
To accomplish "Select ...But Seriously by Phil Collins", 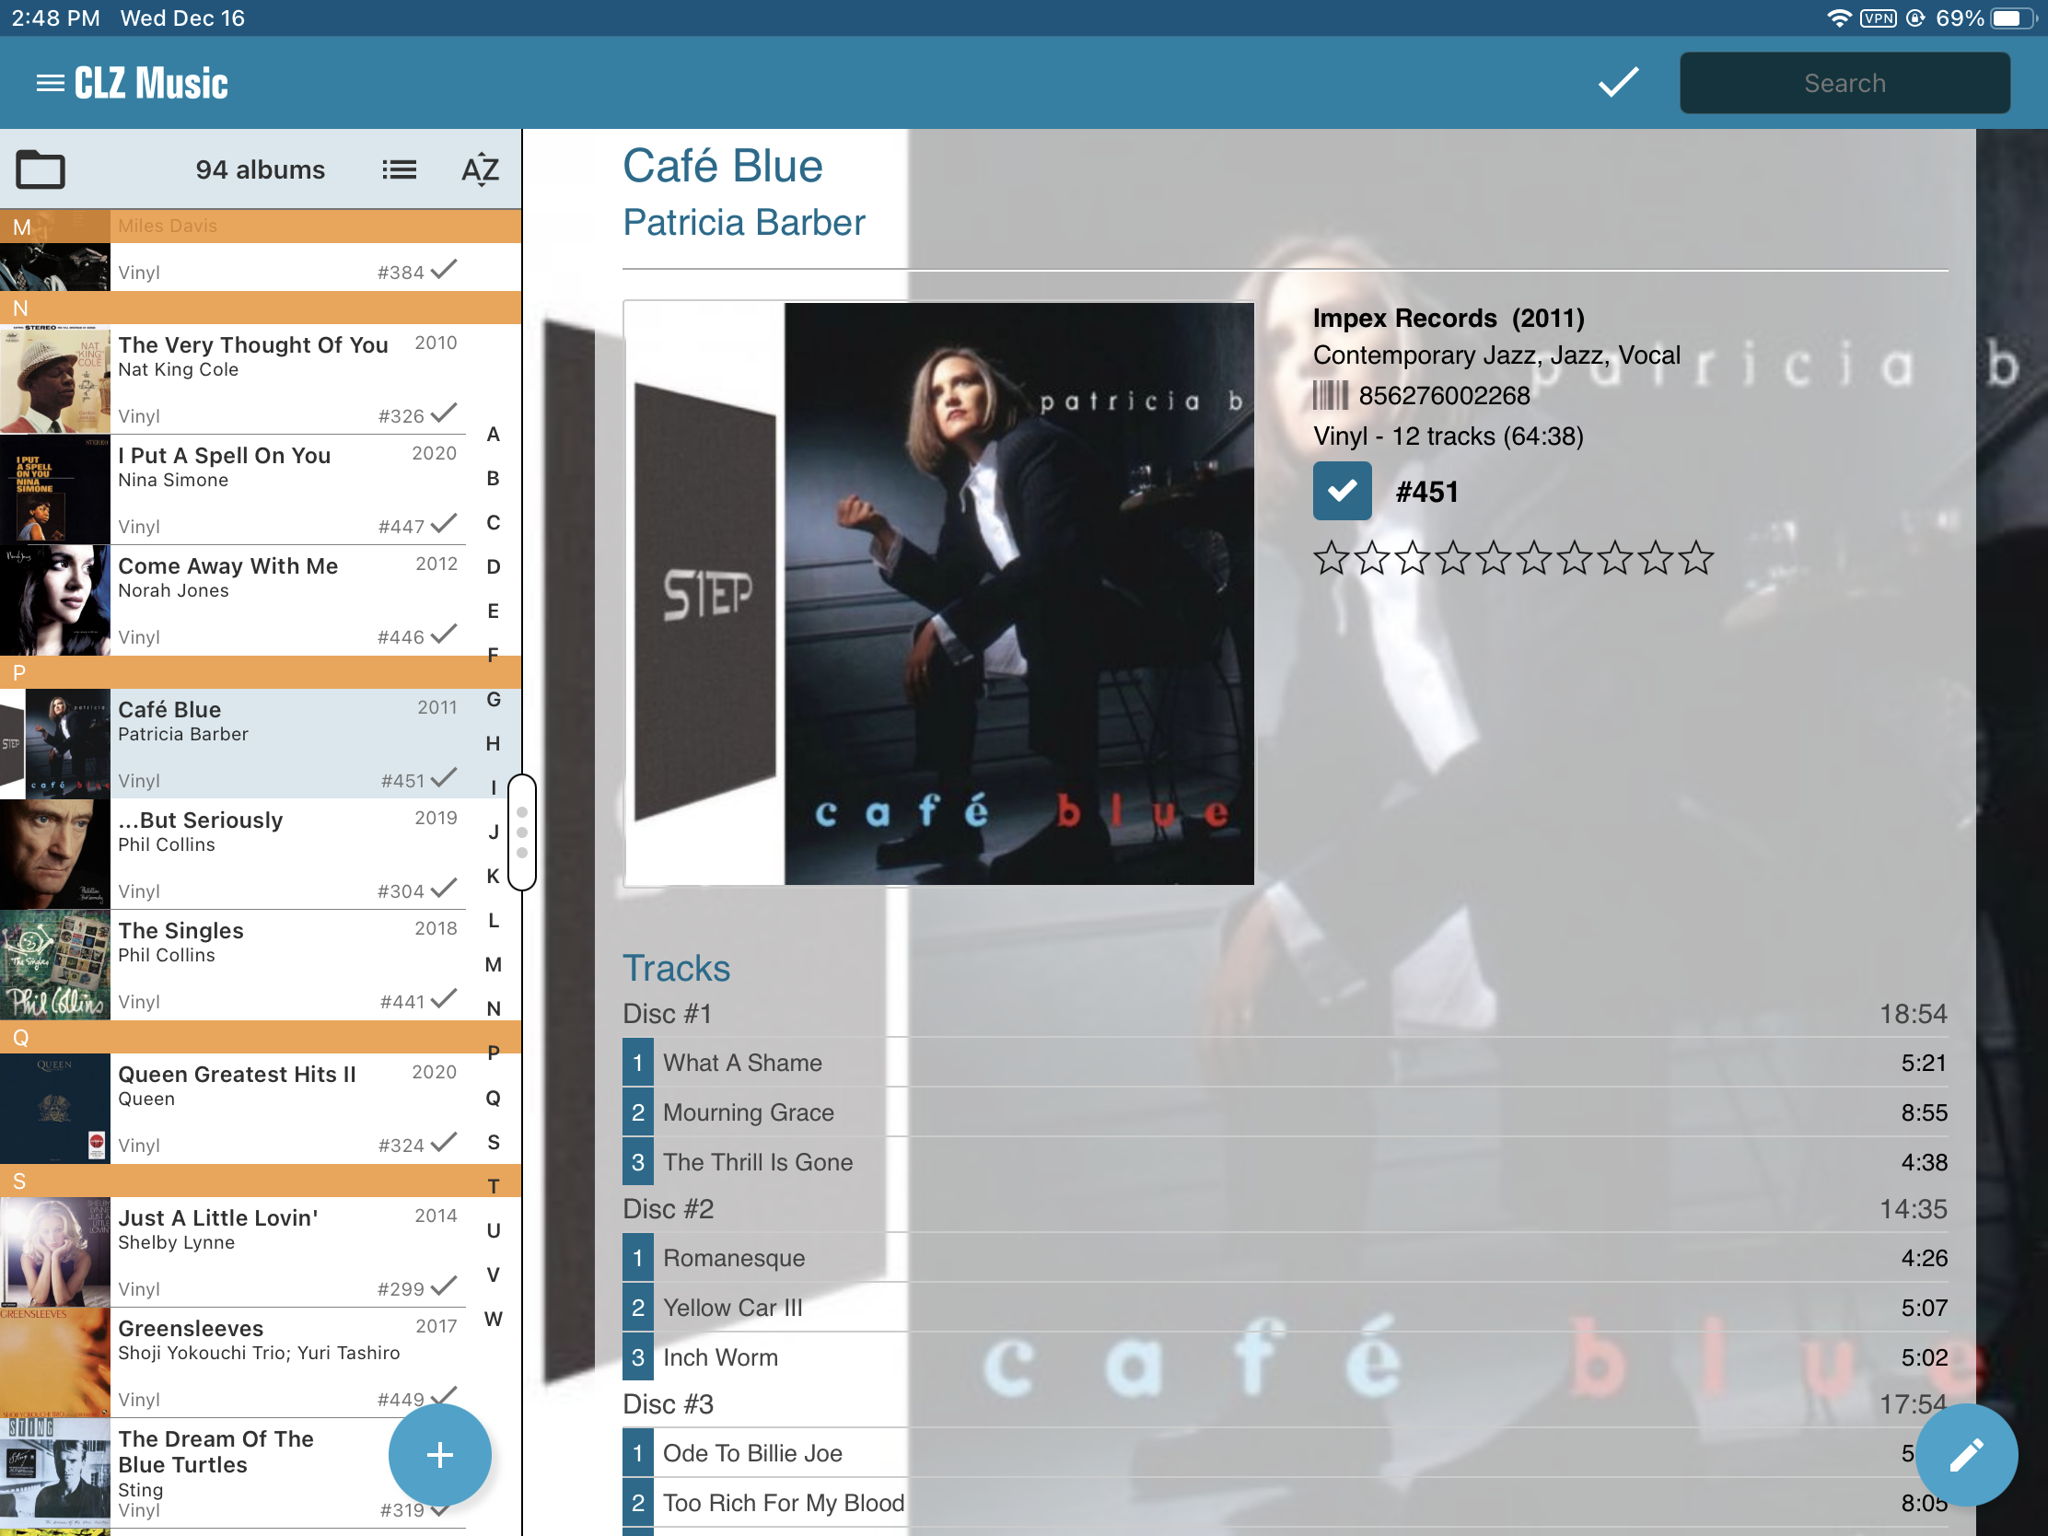I will pos(235,854).
